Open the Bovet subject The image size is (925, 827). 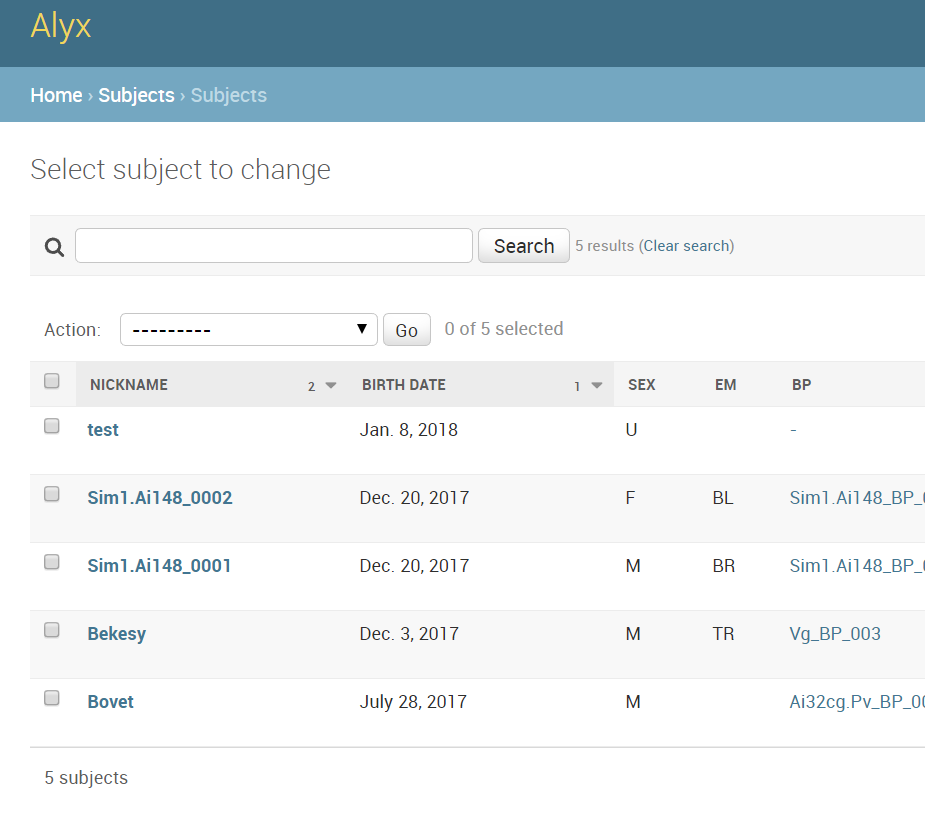[x=110, y=701]
